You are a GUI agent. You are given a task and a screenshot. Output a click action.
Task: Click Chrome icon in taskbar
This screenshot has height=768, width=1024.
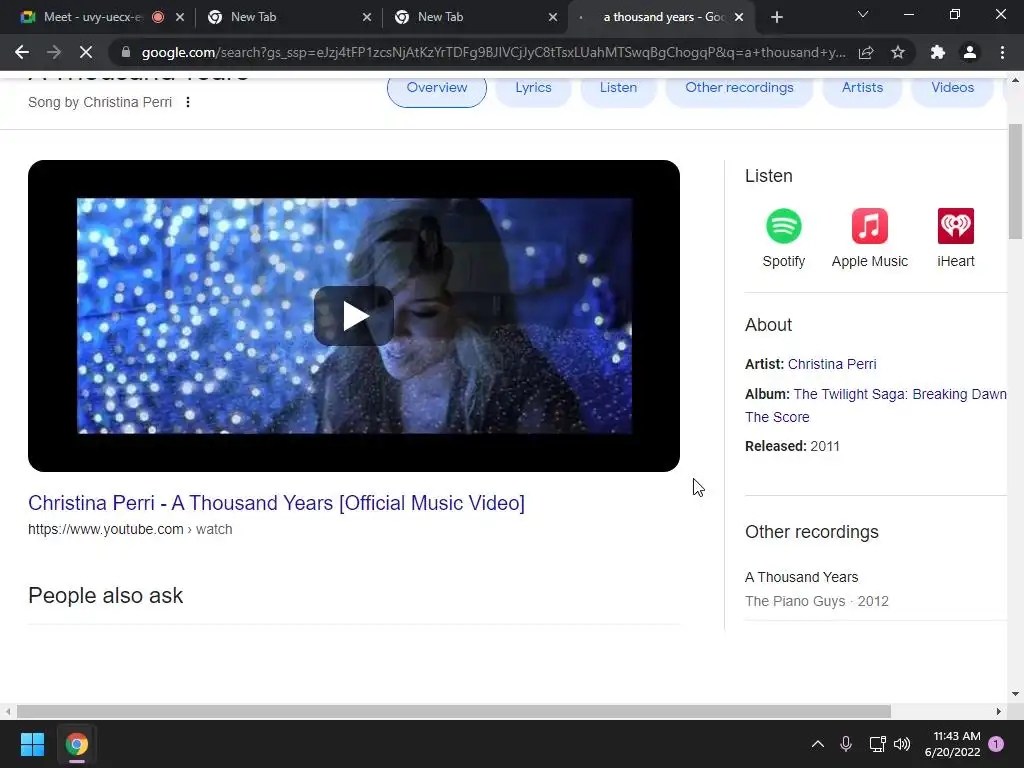76,744
